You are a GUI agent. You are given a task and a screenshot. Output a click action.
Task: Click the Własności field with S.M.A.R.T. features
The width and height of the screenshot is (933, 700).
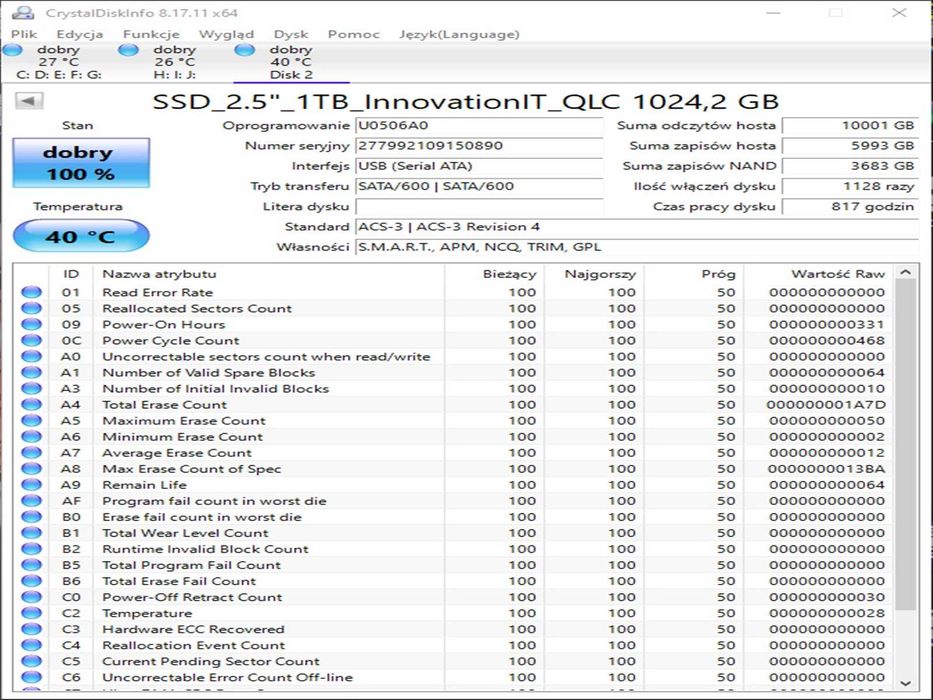pyautogui.click(x=637, y=247)
